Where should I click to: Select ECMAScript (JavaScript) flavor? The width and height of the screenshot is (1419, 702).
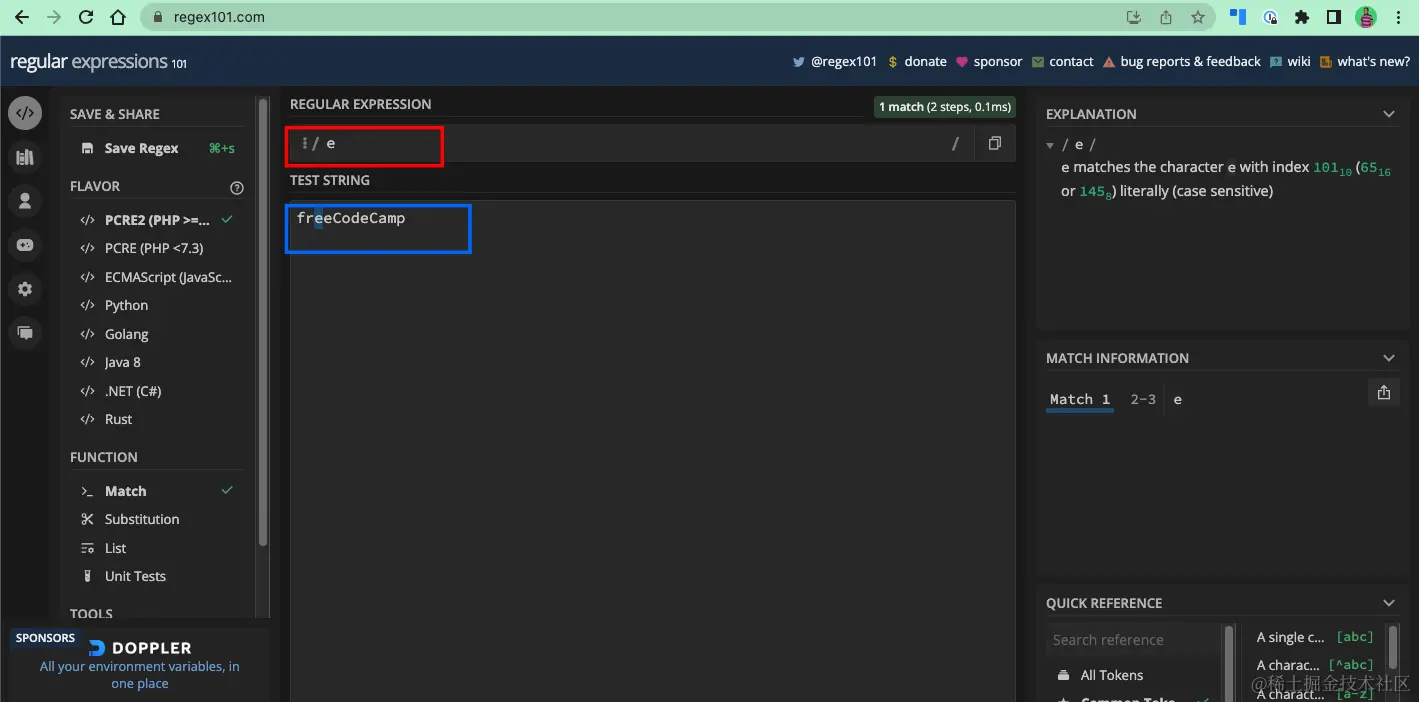tap(156, 277)
